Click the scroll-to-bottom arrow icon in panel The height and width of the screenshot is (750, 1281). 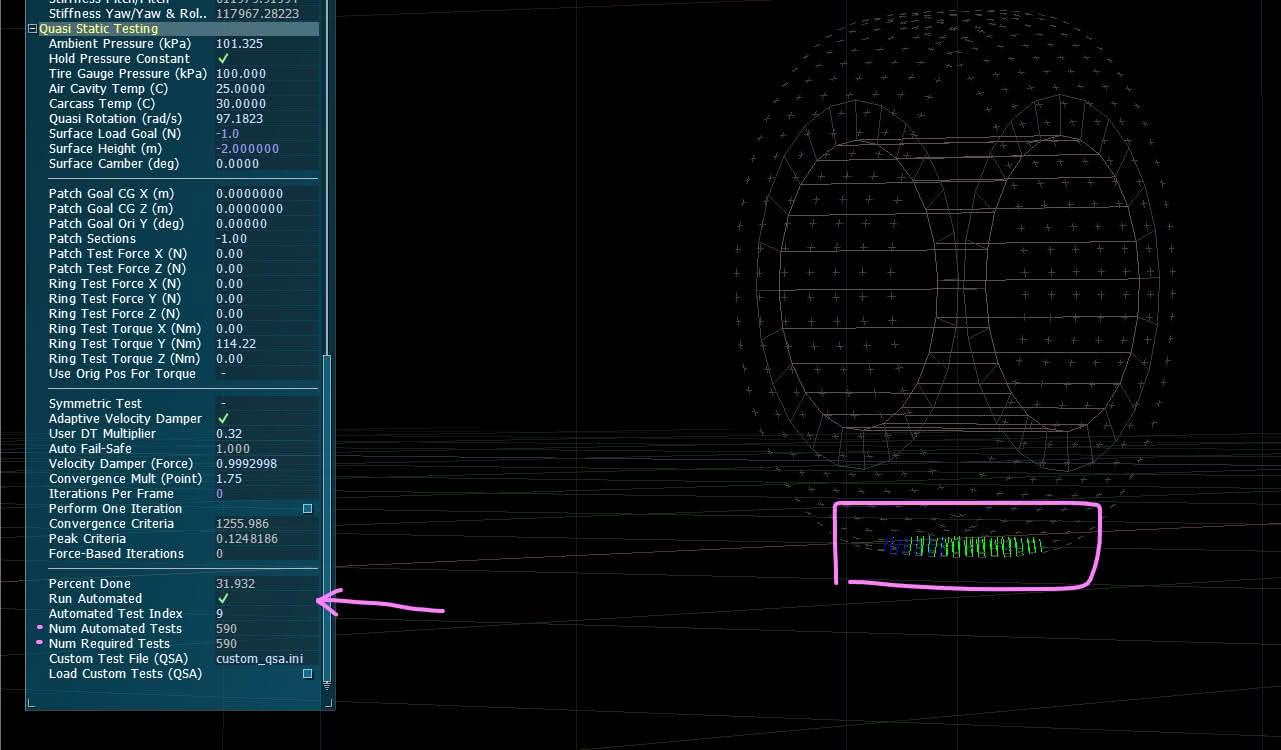(x=326, y=685)
